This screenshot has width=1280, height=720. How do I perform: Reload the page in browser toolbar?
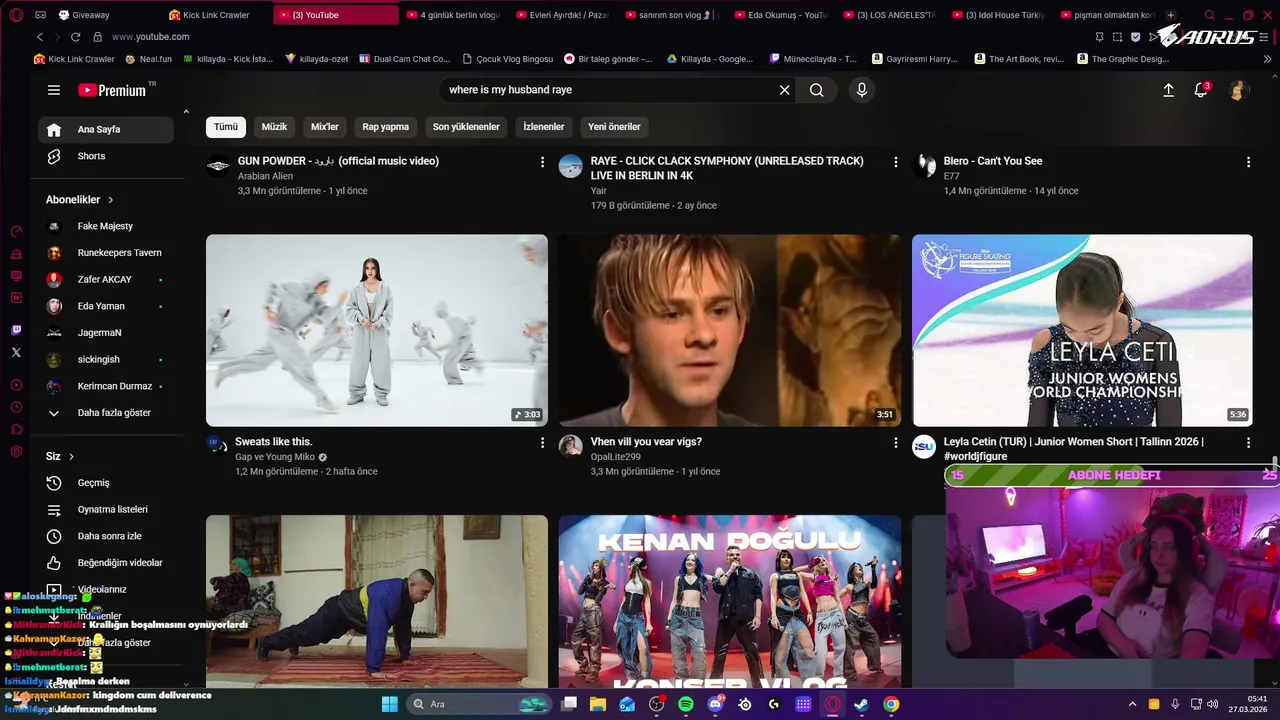[x=76, y=37]
